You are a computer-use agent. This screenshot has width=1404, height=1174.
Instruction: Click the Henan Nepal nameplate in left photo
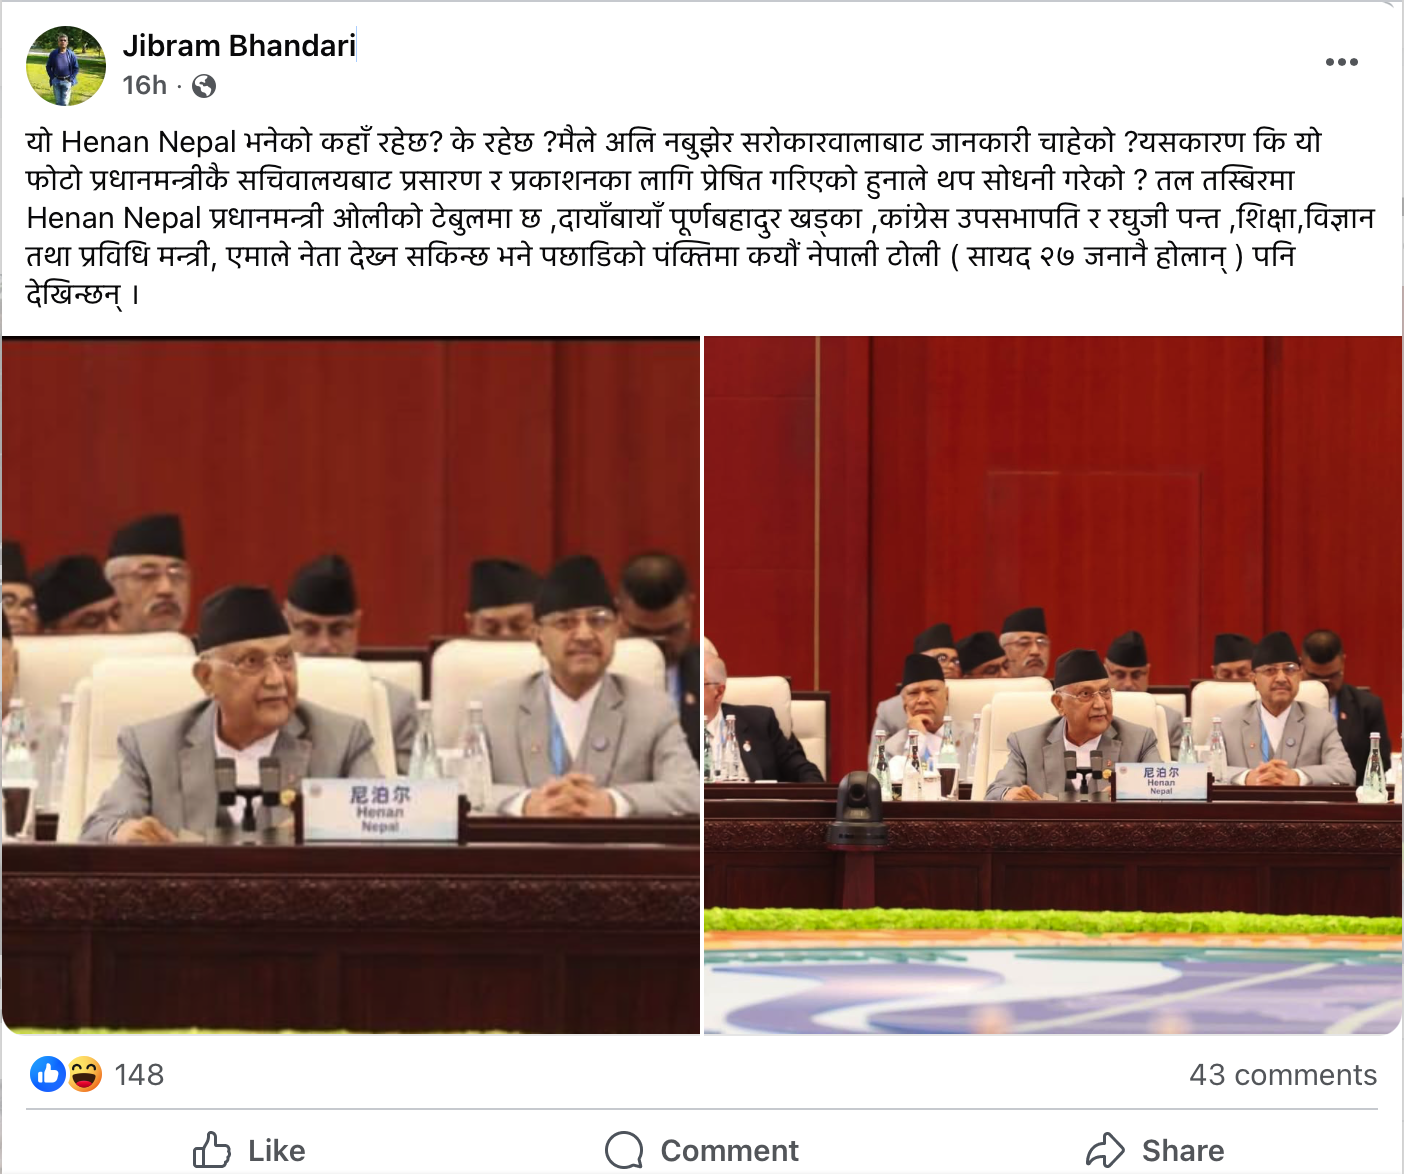click(380, 808)
